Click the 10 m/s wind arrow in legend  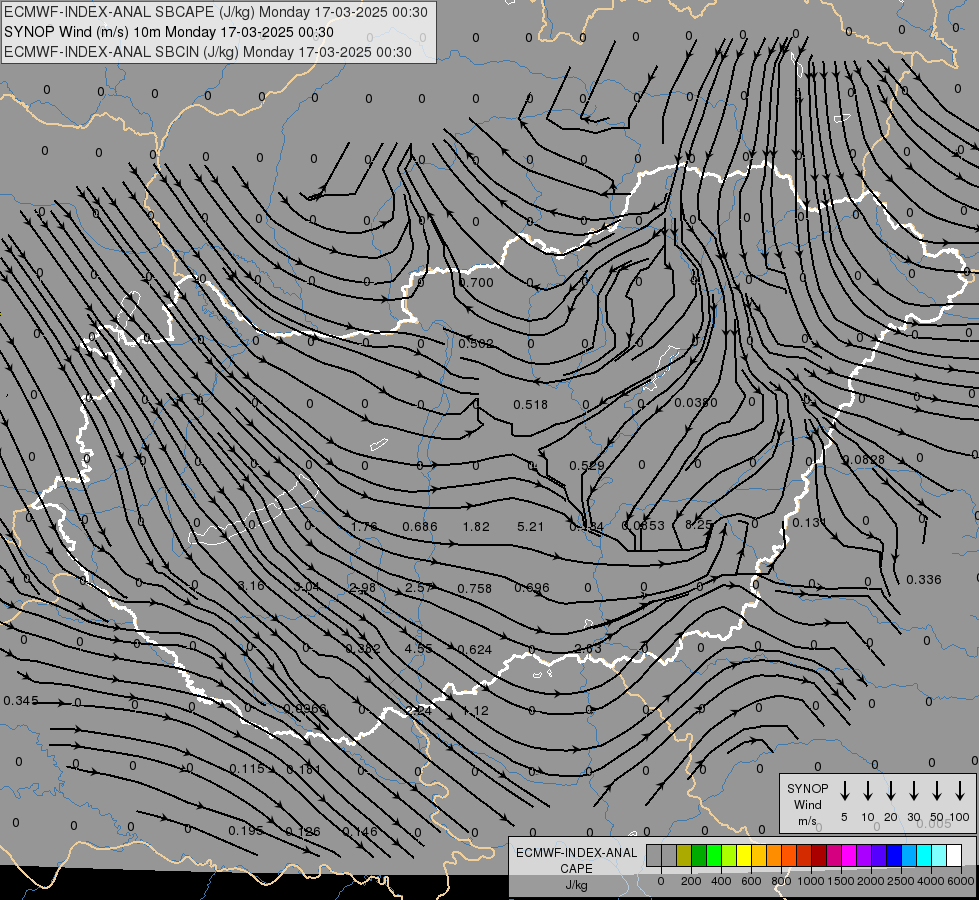(x=868, y=790)
